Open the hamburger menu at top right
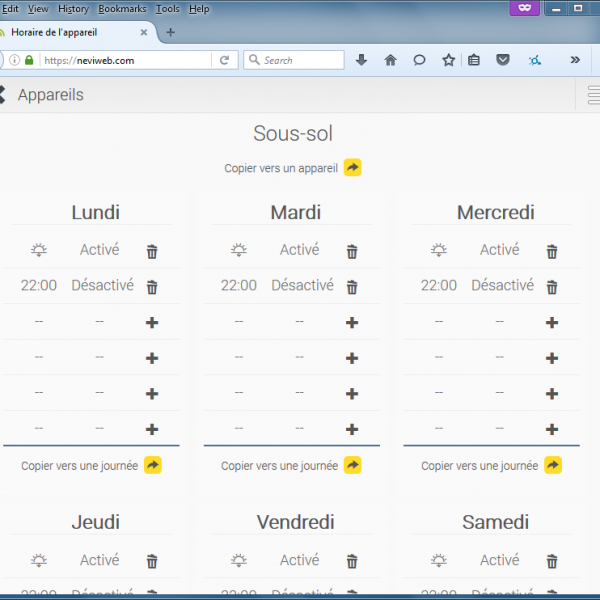Viewport: 600px width, 600px height. click(592, 95)
